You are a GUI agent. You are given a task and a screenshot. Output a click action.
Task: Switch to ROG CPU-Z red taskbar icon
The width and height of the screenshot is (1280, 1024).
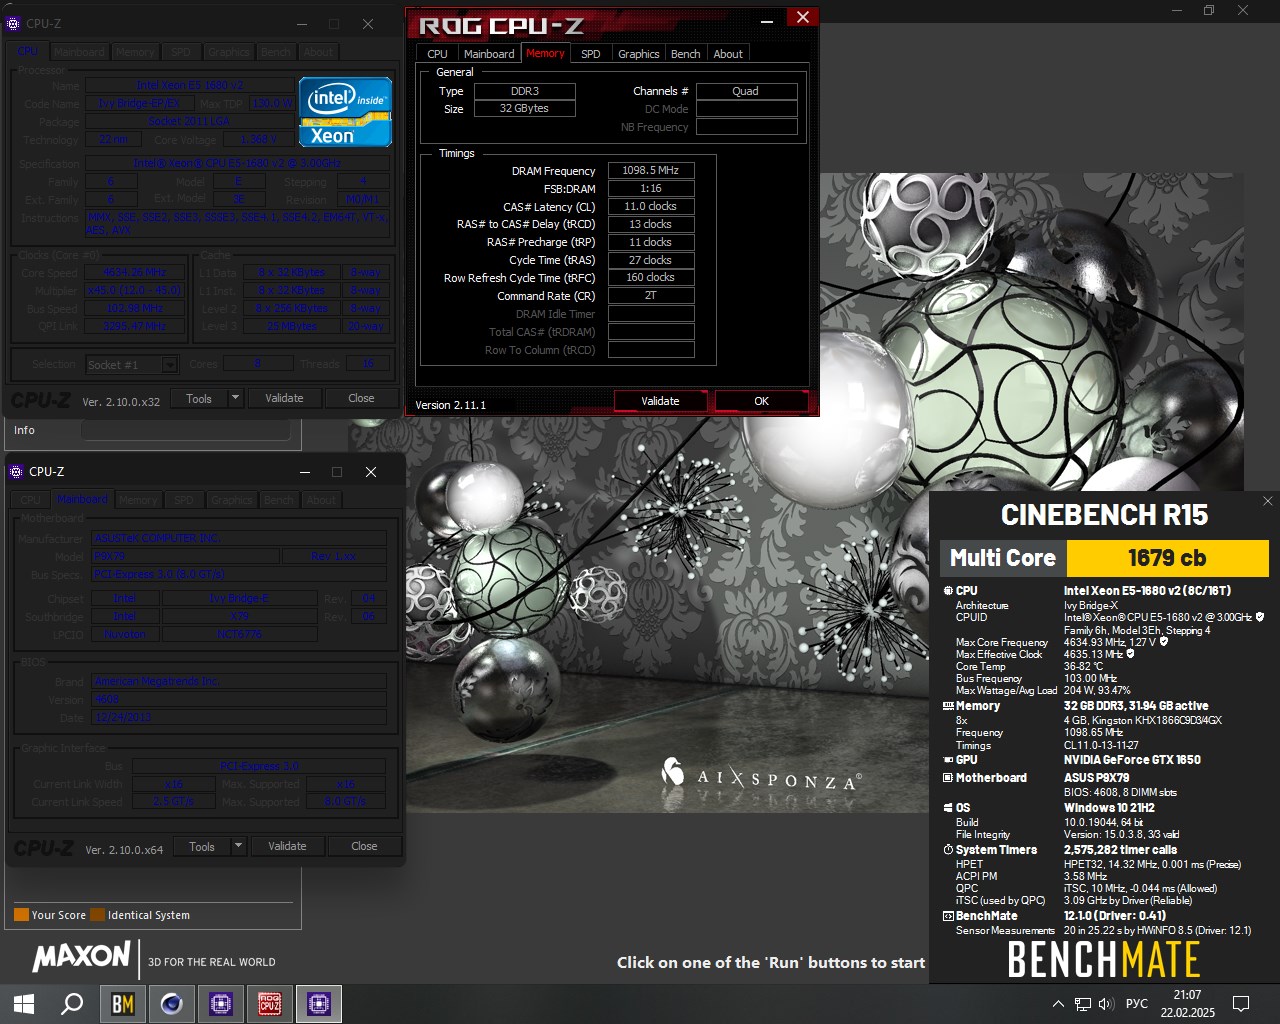click(270, 1004)
